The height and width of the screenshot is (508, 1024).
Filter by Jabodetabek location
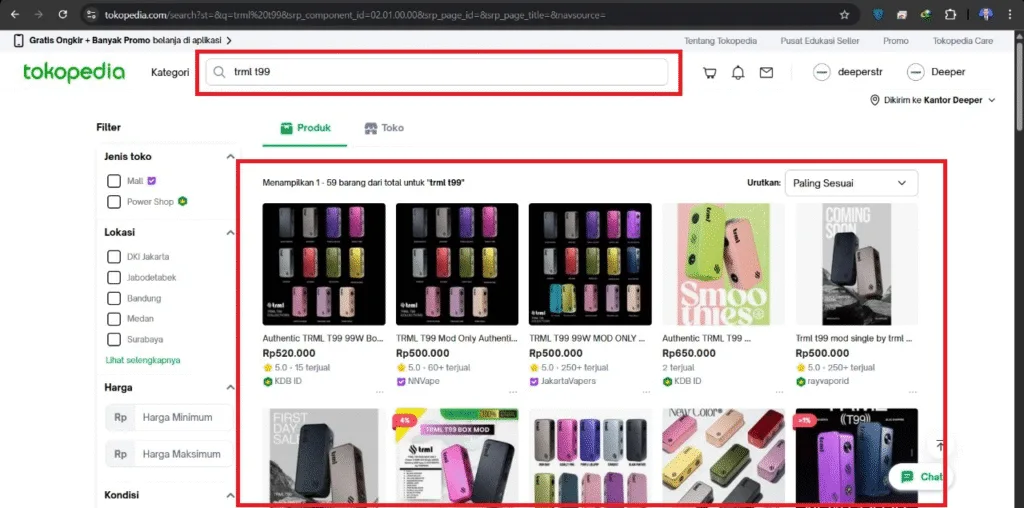[x=114, y=278]
